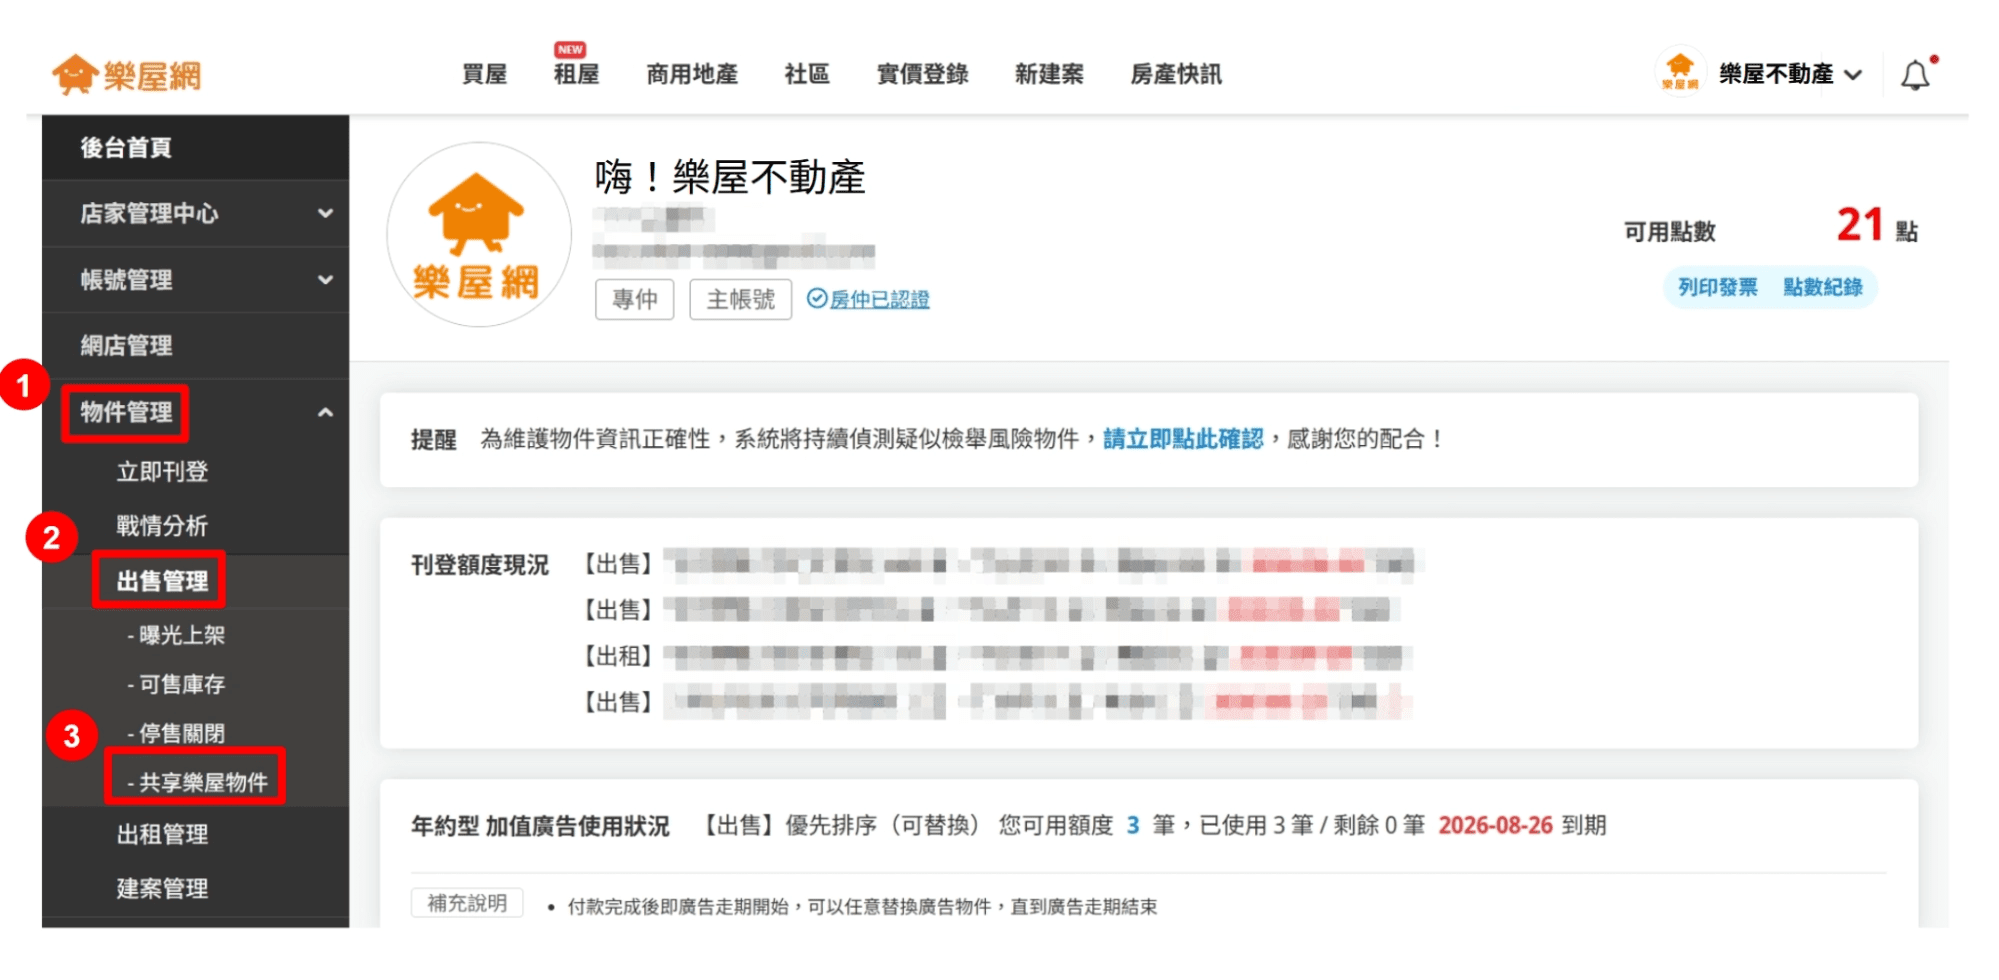Open the large 樂屋網 profile picture
The height and width of the screenshot is (980, 1999).
(478, 234)
